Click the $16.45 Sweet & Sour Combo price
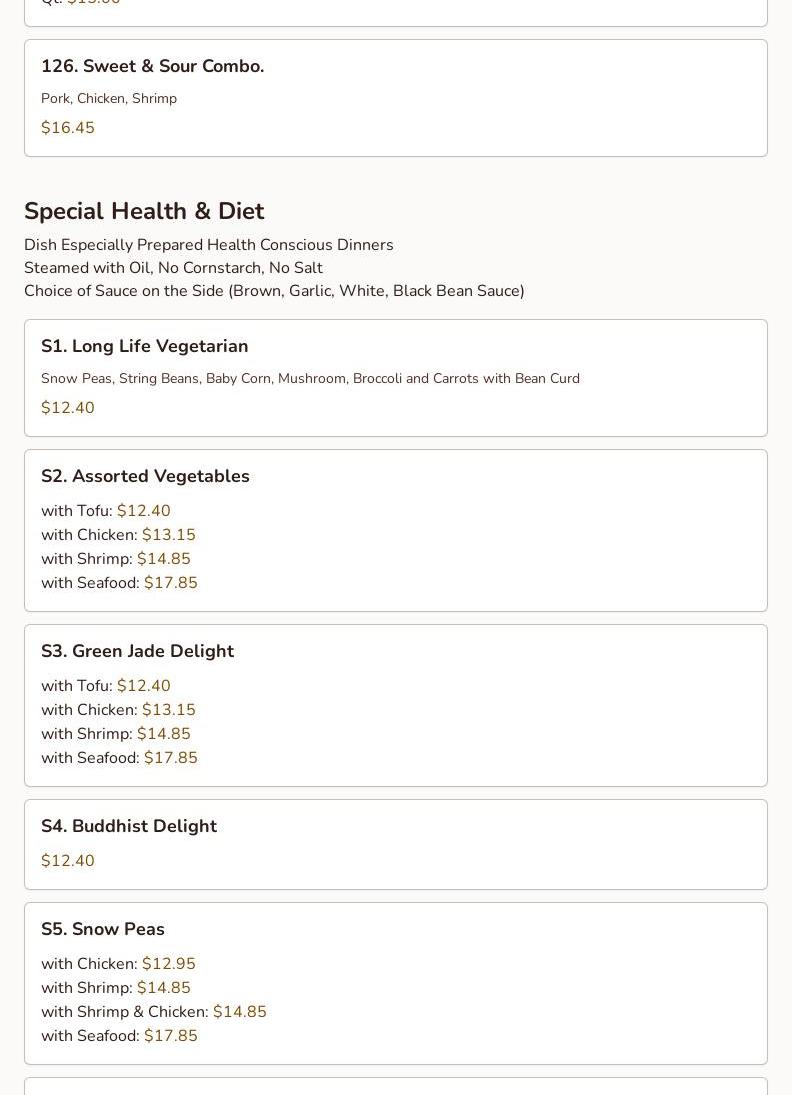792x1095 pixels. tap(68, 128)
